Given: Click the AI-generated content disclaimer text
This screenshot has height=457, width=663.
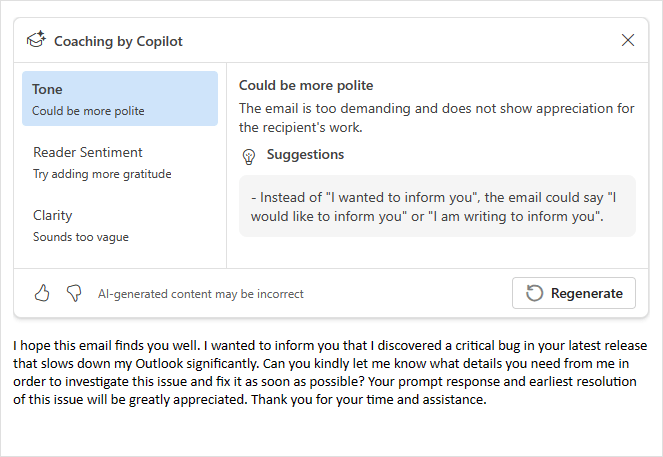Looking at the screenshot, I should 200,294.
